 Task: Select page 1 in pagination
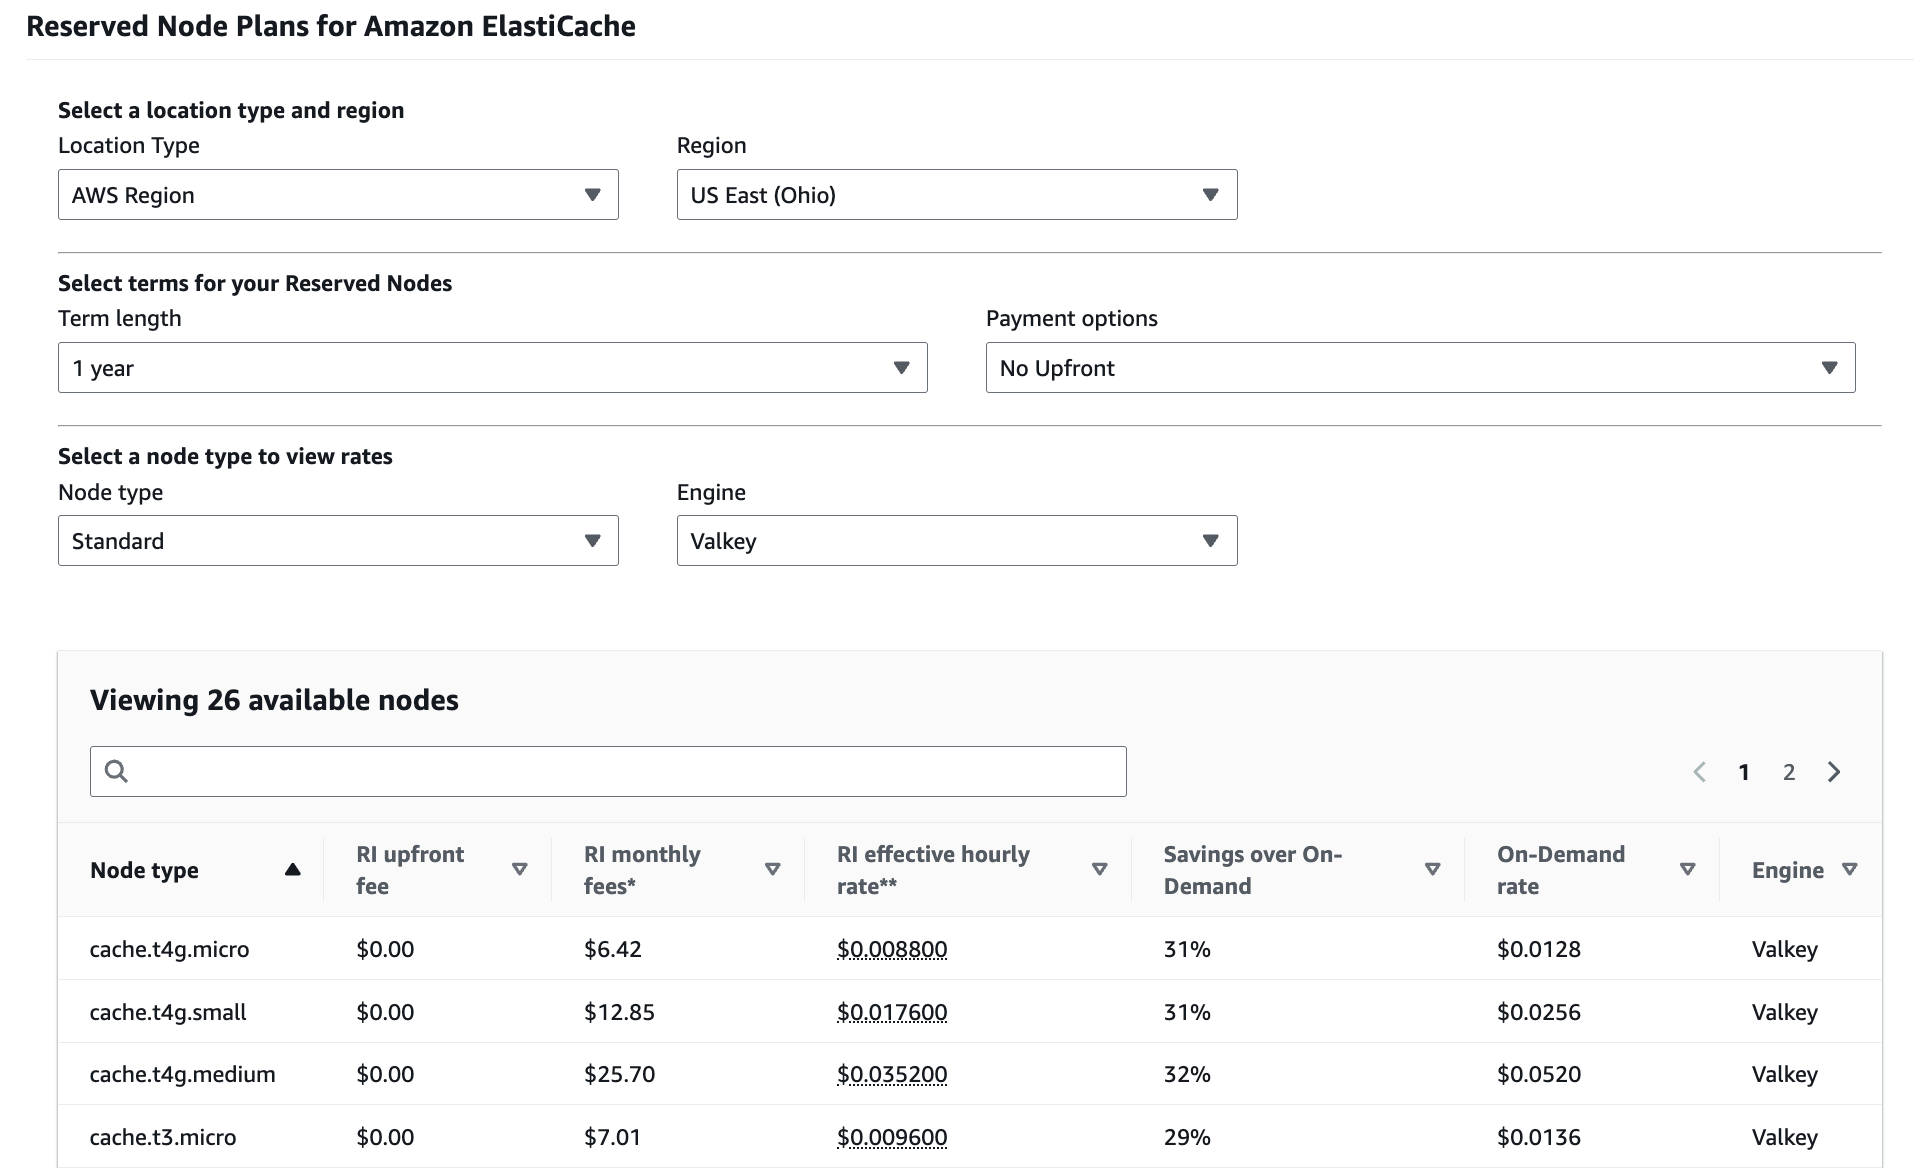click(1744, 772)
